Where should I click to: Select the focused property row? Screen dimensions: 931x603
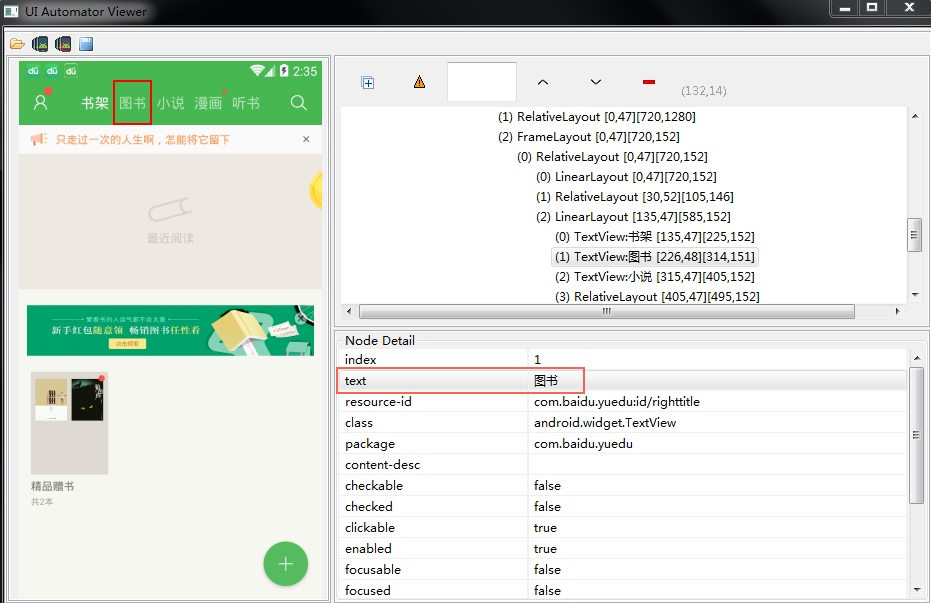pos(623,591)
